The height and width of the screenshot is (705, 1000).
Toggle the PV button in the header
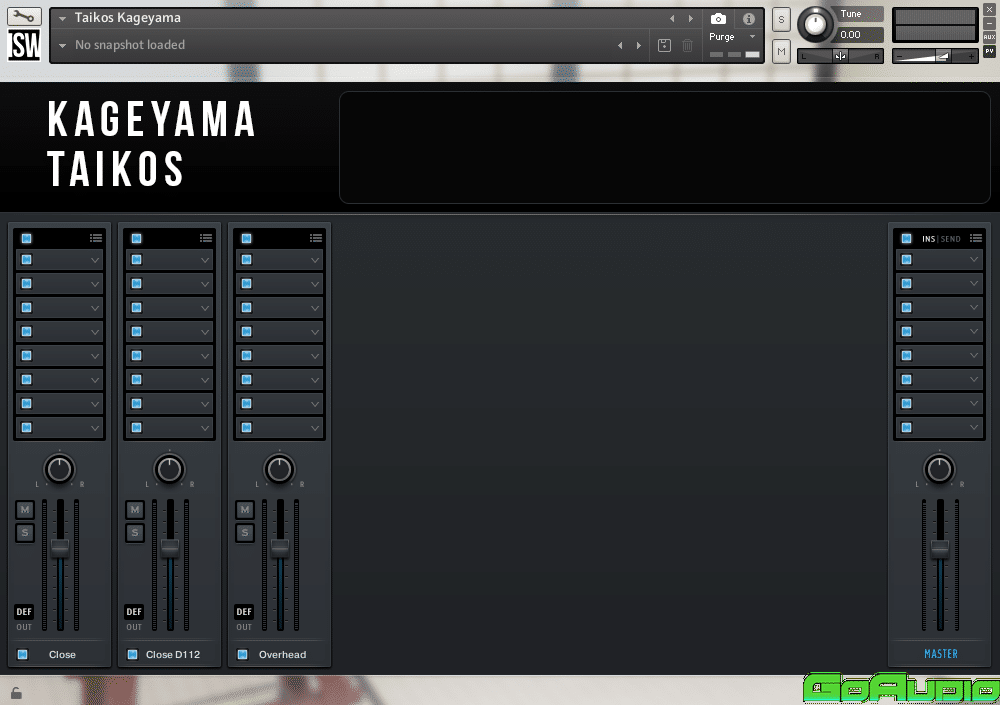click(x=989, y=52)
